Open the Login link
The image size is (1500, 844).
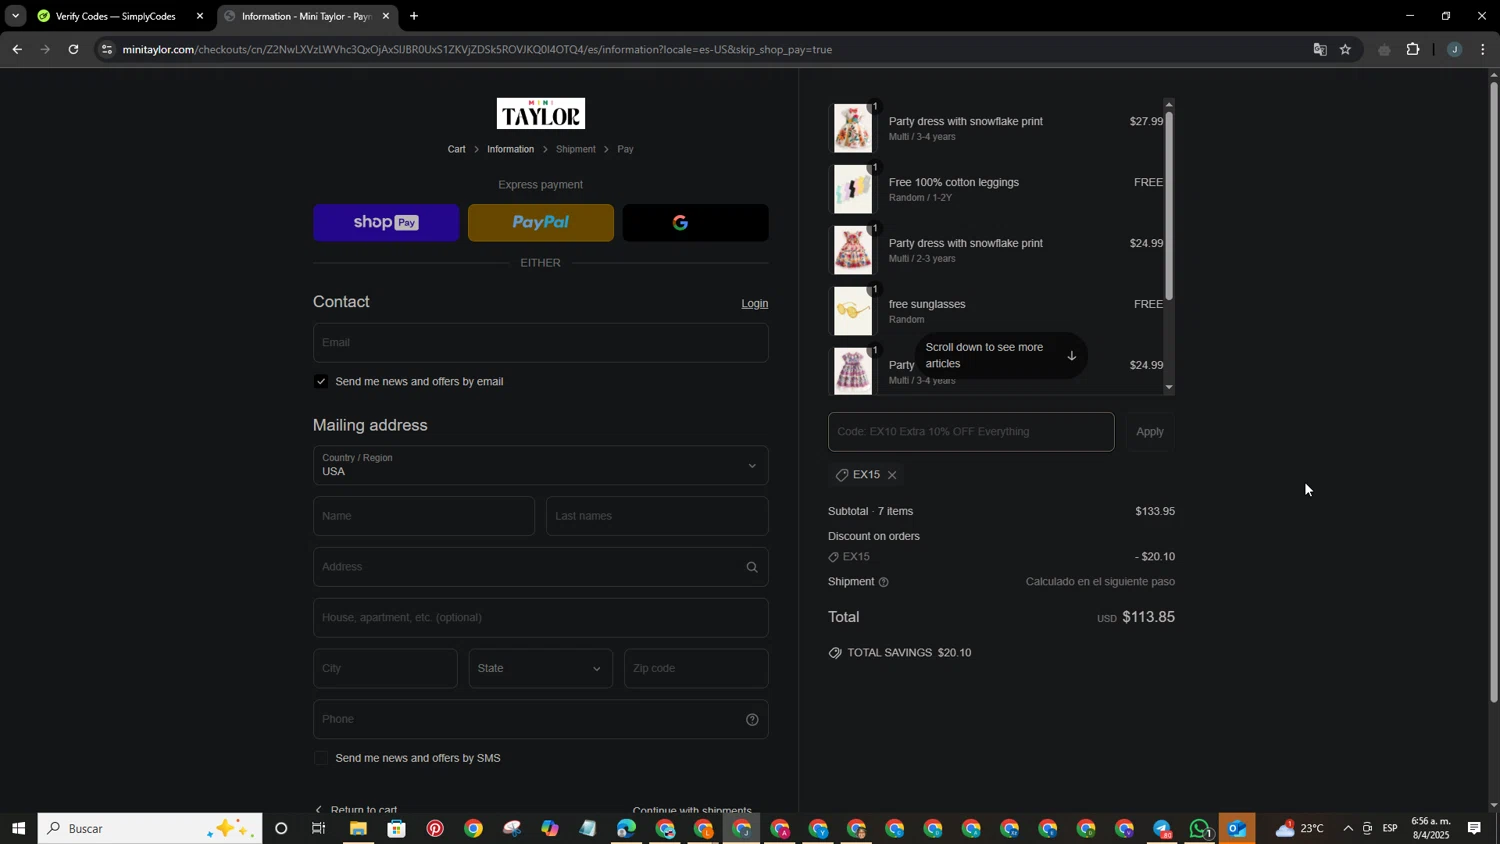pos(755,303)
